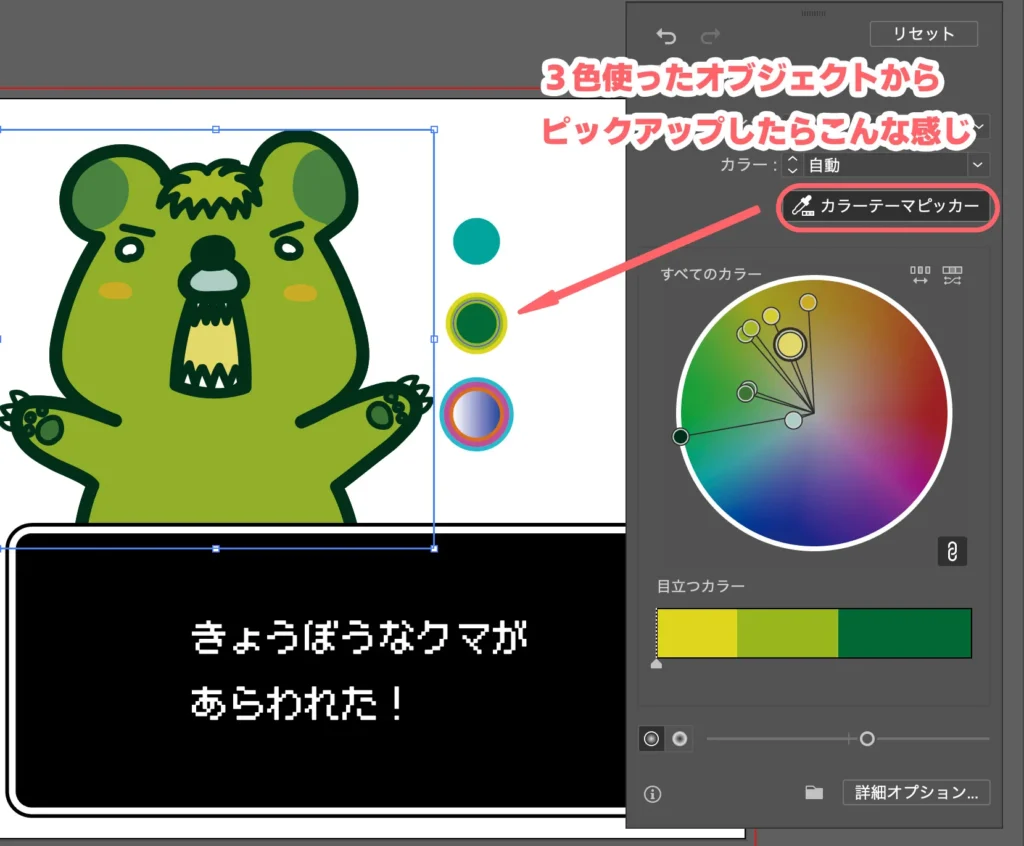
Task: Toggle the link harmony colors chain icon
Action: click(952, 551)
